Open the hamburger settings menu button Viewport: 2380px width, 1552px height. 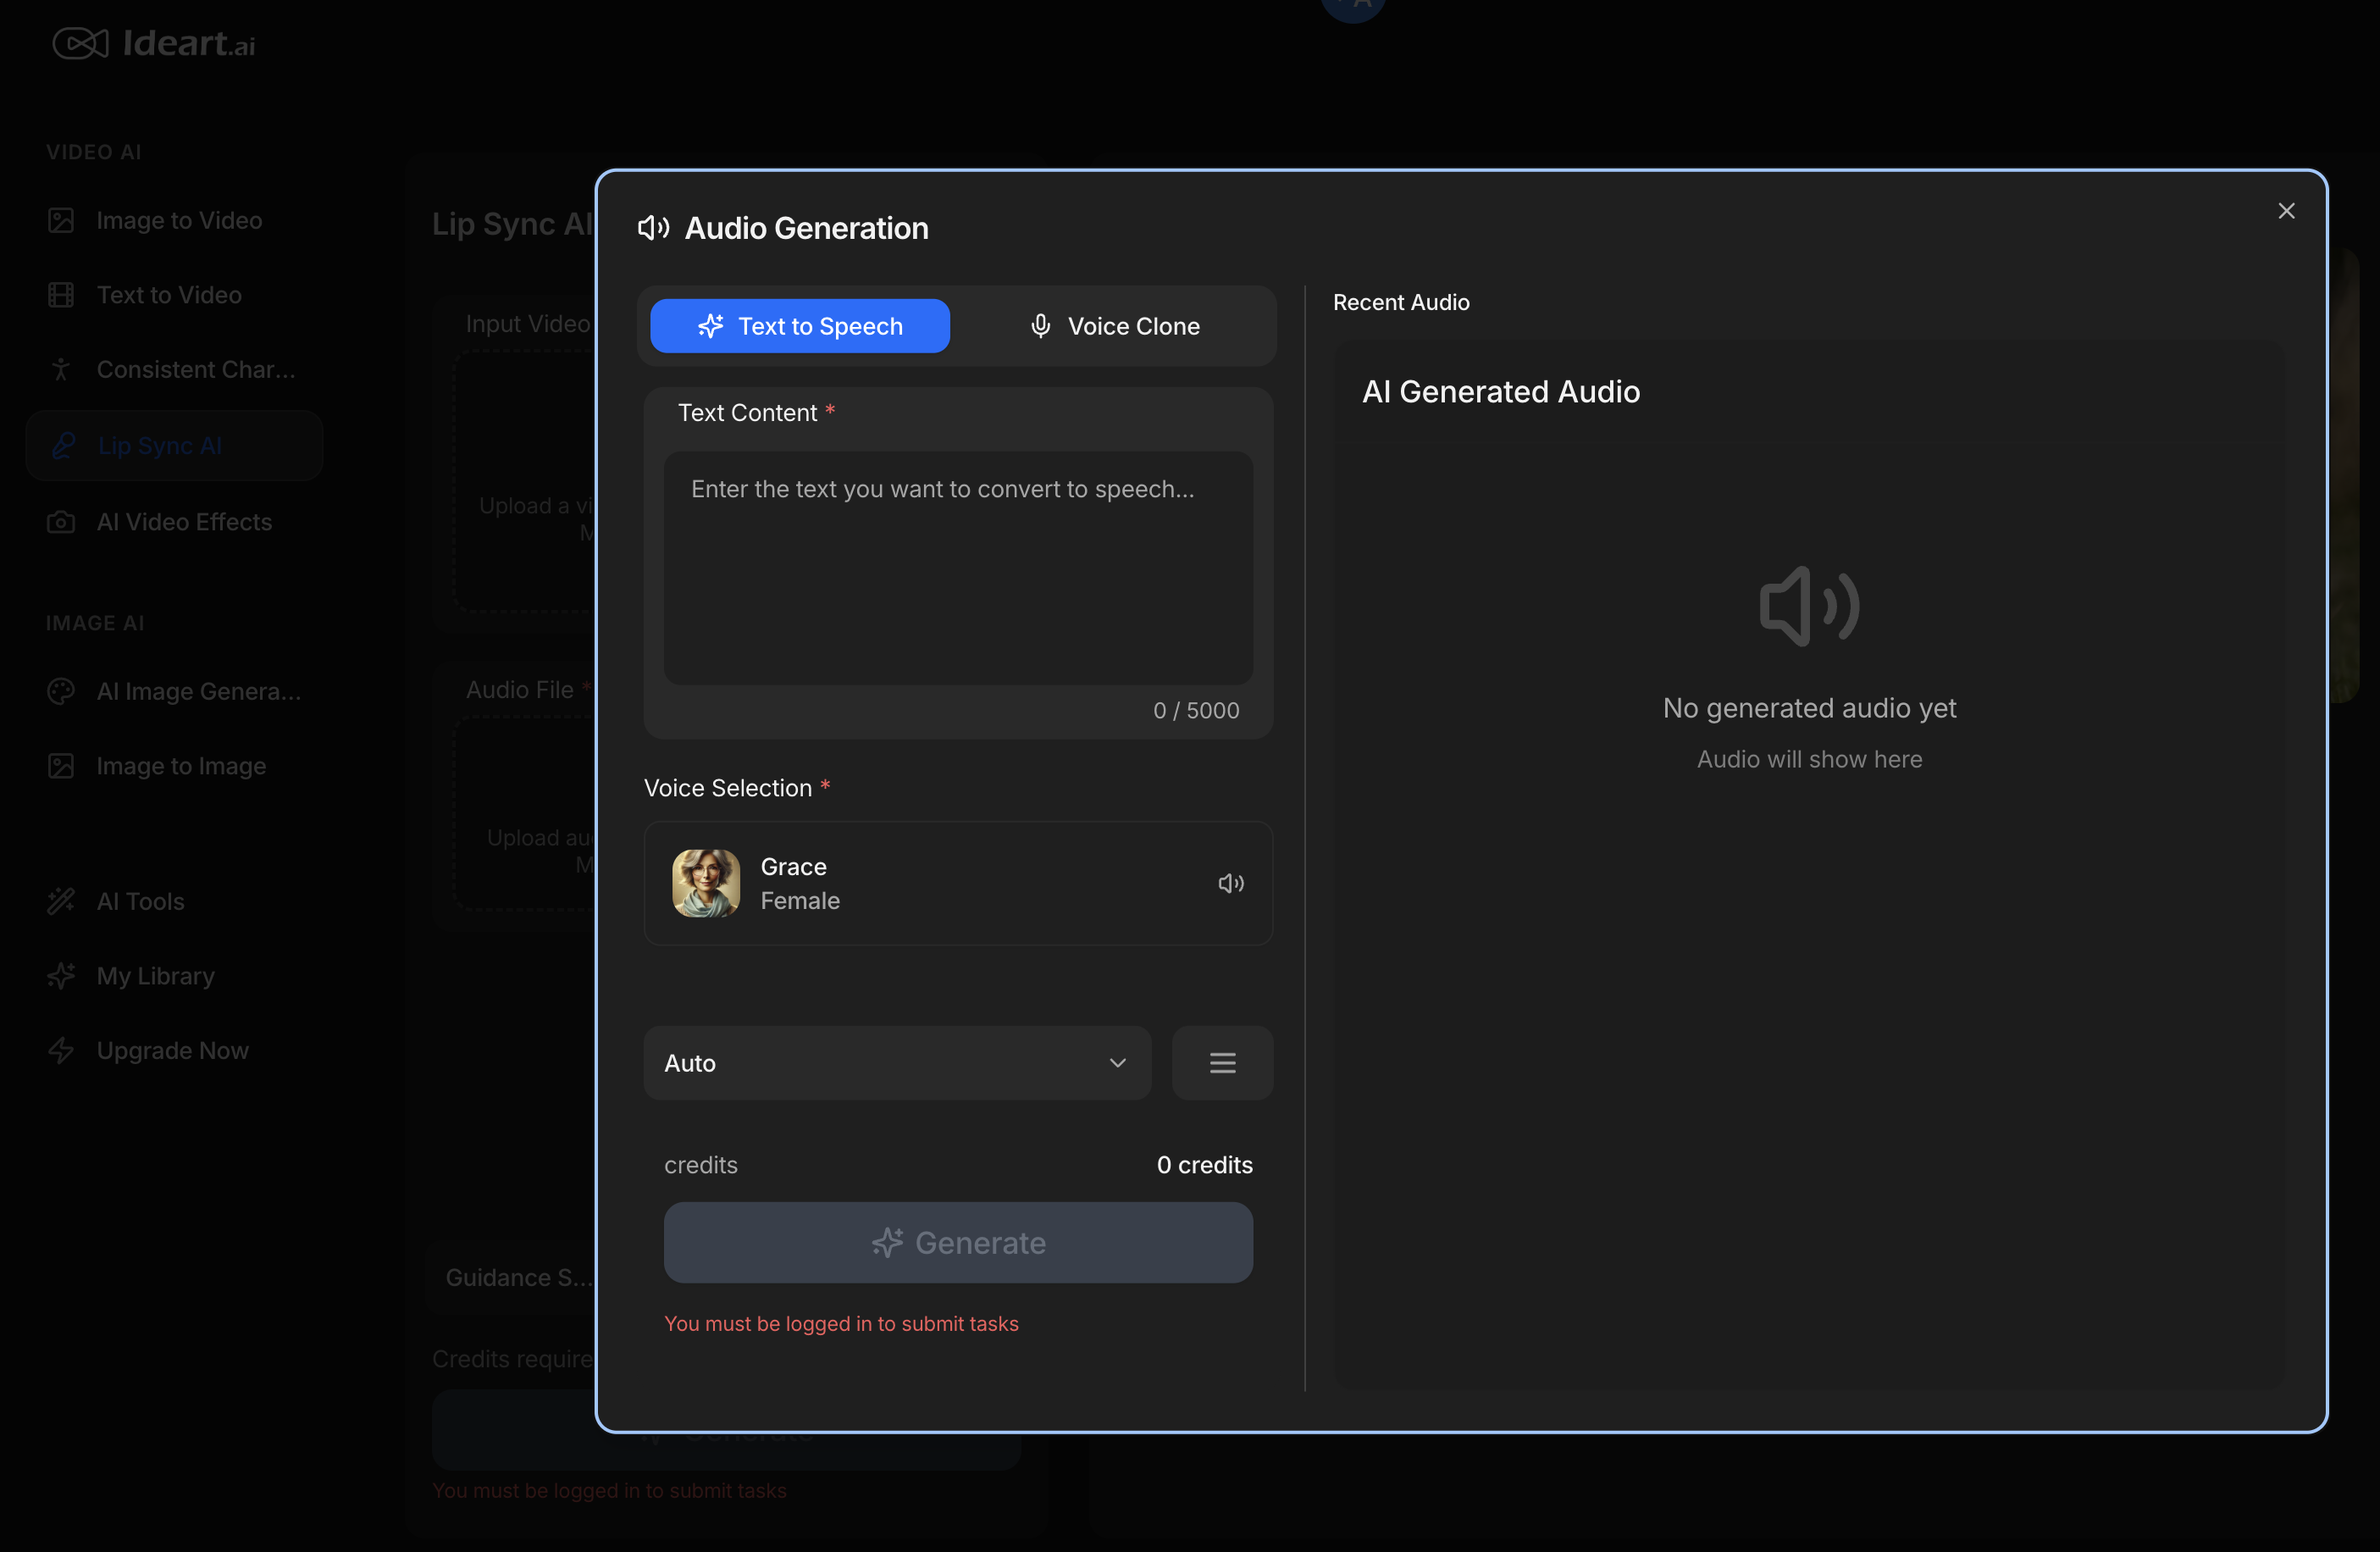[1222, 1063]
